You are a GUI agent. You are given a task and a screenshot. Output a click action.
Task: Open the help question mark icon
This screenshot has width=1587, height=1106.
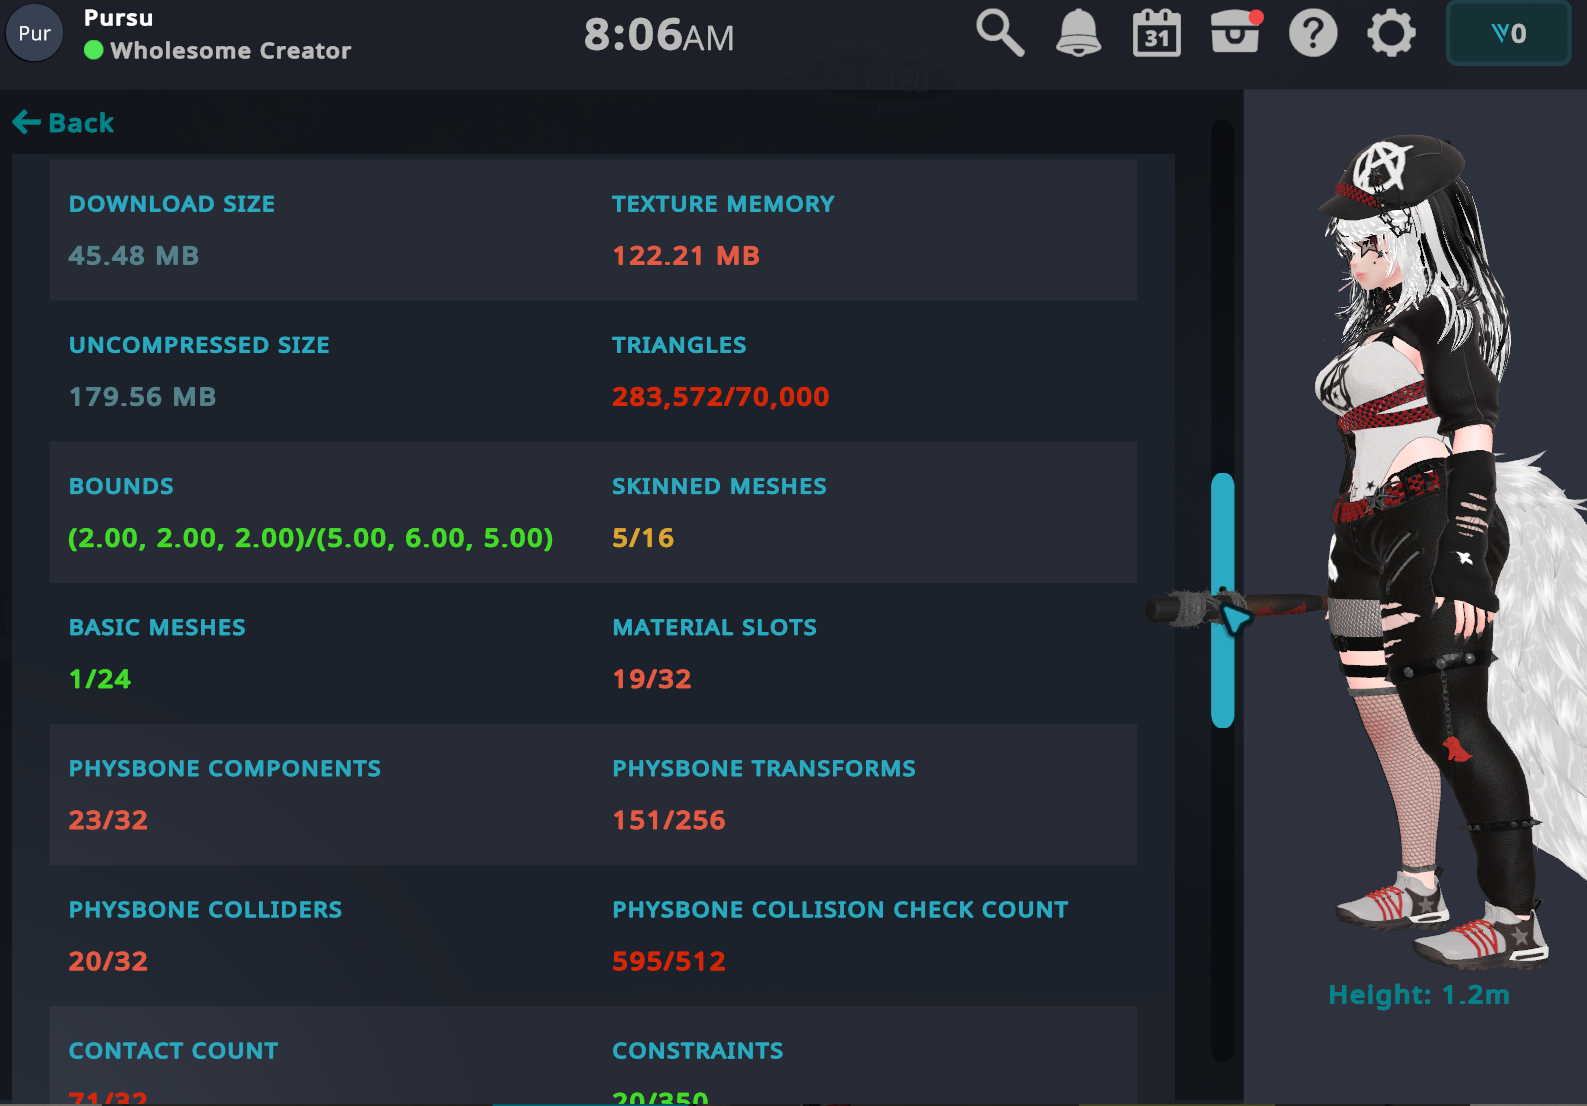1313,34
